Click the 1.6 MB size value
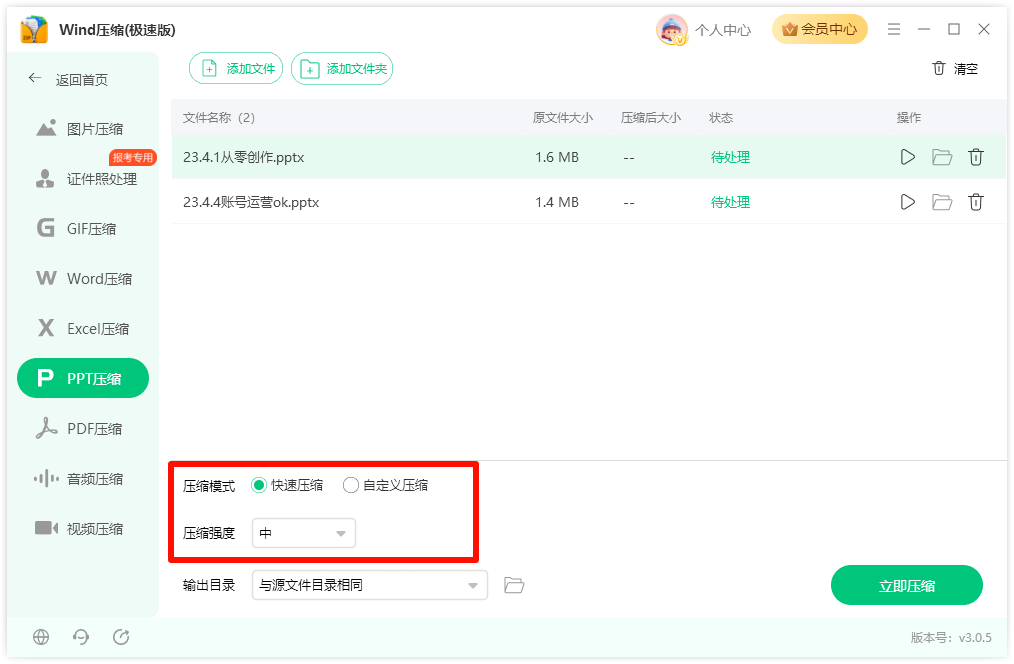Screen dimensions: 1014x664 coord(557,157)
